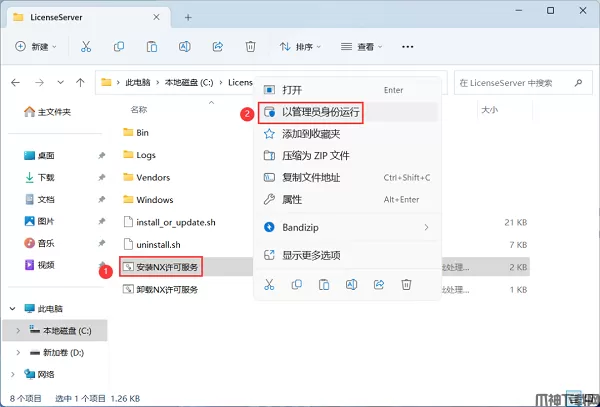Click the Copy icon in the top toolbar
This screenshot has height=407, width=600.
[119, 47]
